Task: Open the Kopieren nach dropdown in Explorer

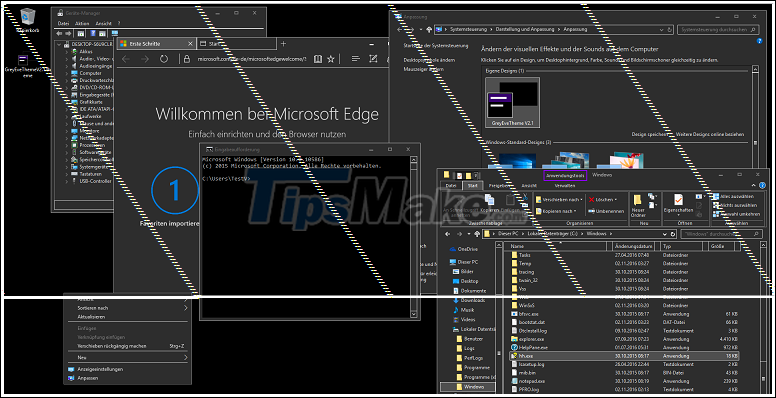Action: [x=556, y=211]
